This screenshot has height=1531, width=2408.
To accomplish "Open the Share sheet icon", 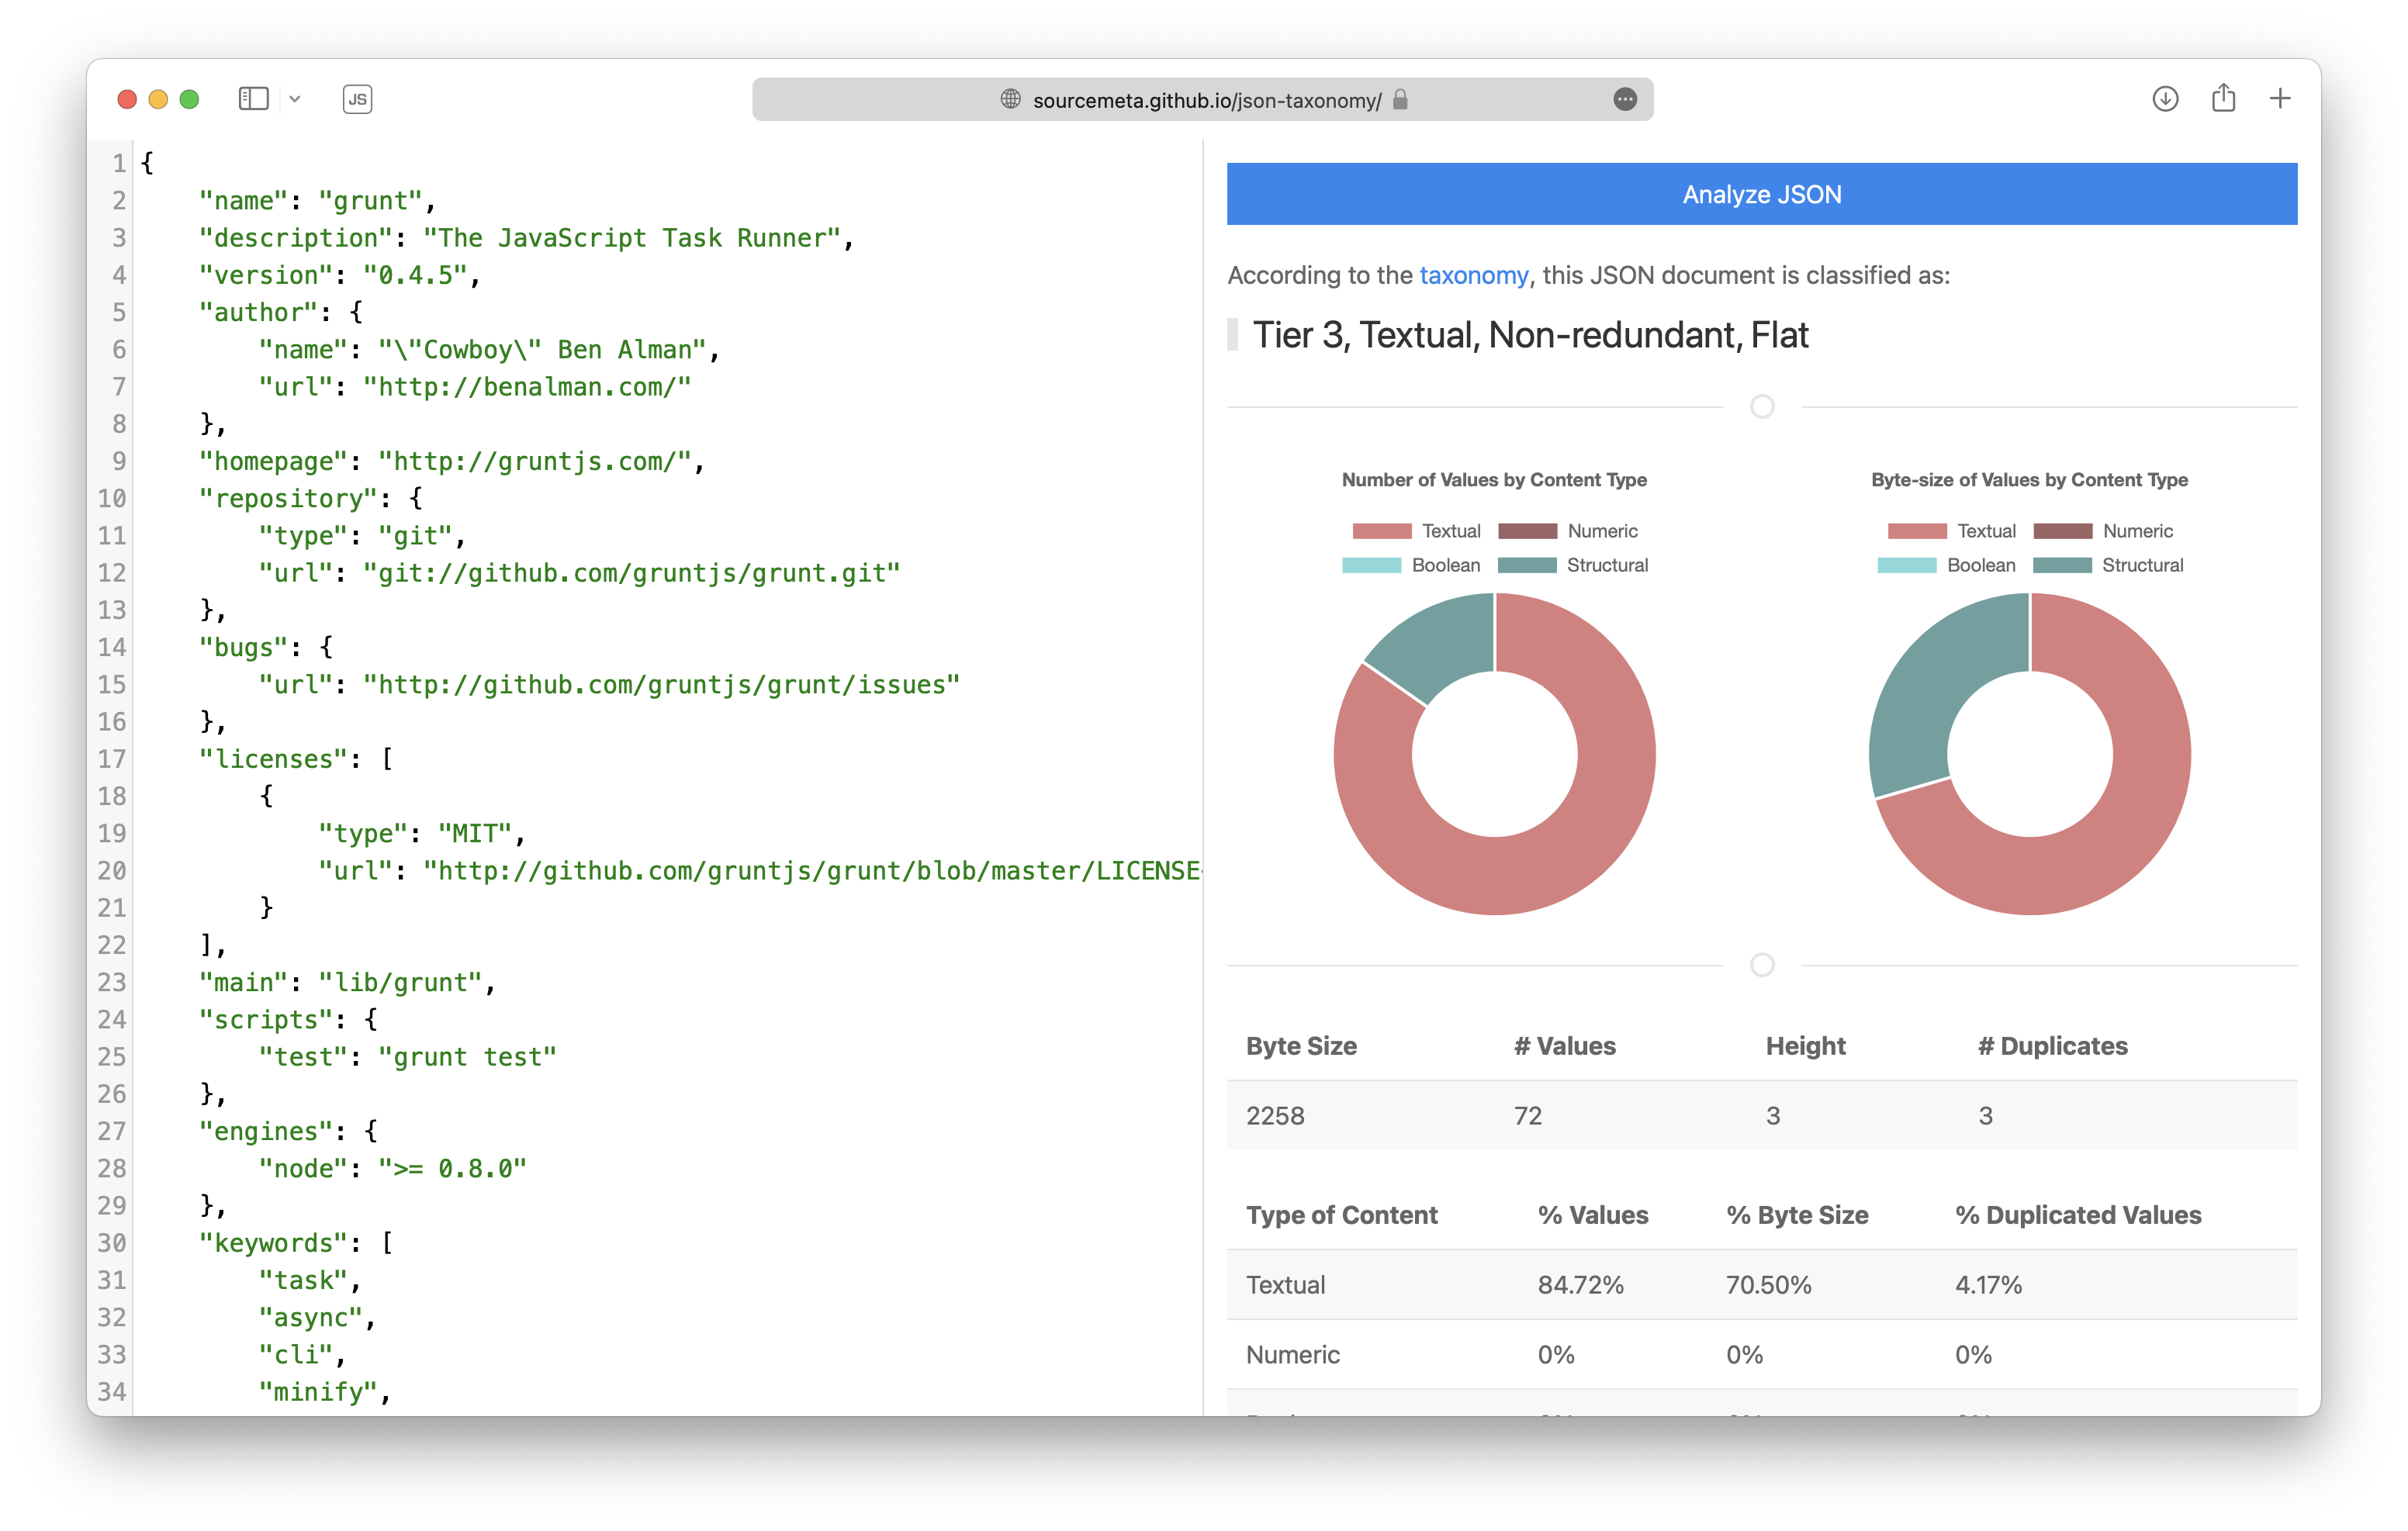I will pyautogui.click(x=2223, y=98).
